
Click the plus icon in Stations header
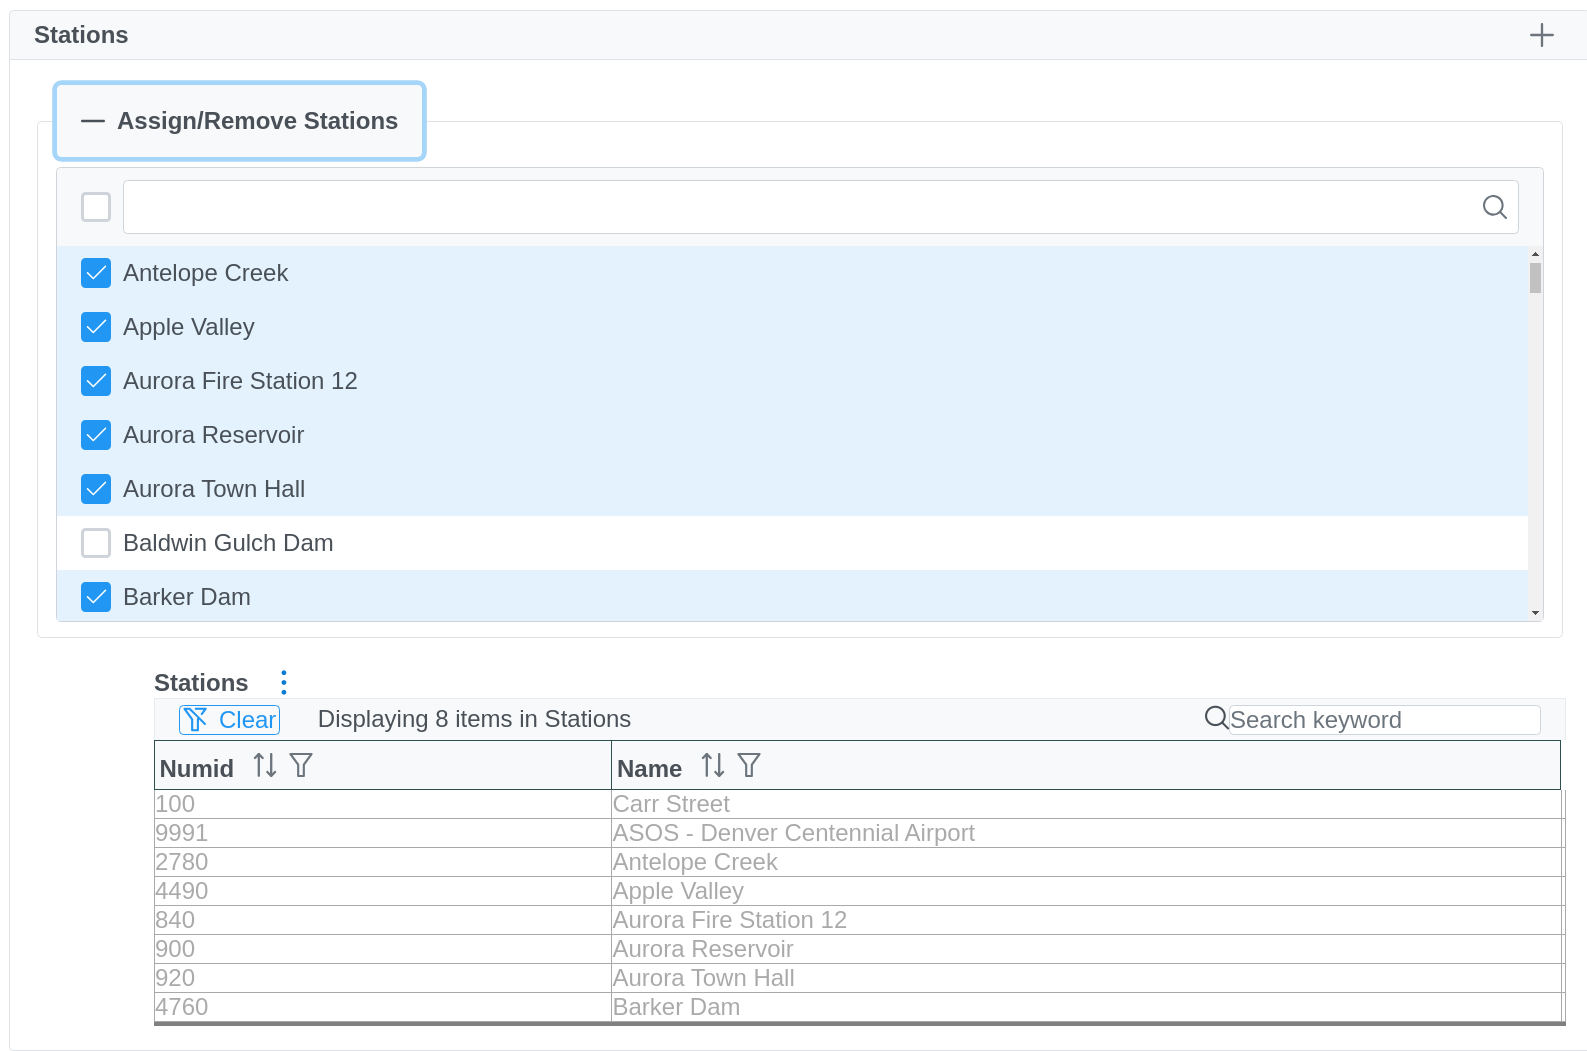[1541, 35]
